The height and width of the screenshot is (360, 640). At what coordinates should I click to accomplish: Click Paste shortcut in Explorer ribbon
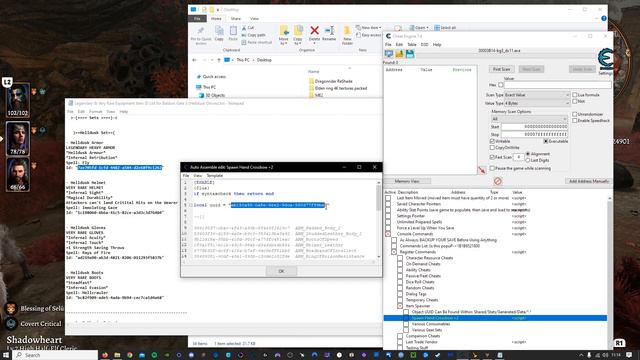257,42
